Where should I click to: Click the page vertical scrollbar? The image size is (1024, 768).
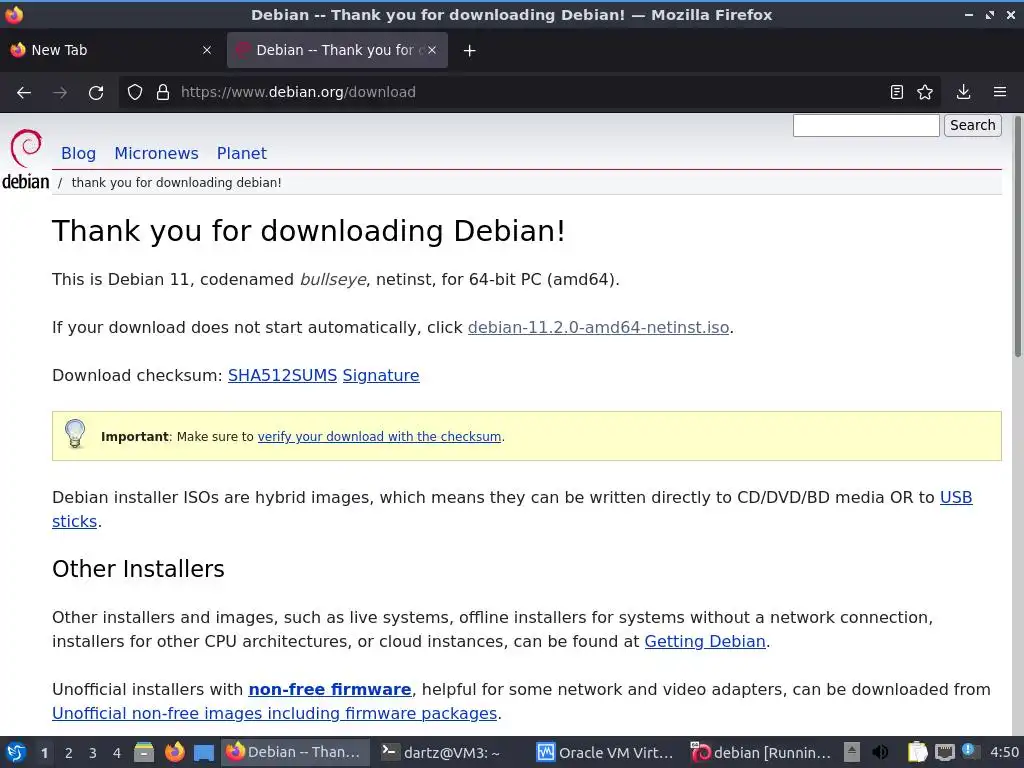(1017, 236)
